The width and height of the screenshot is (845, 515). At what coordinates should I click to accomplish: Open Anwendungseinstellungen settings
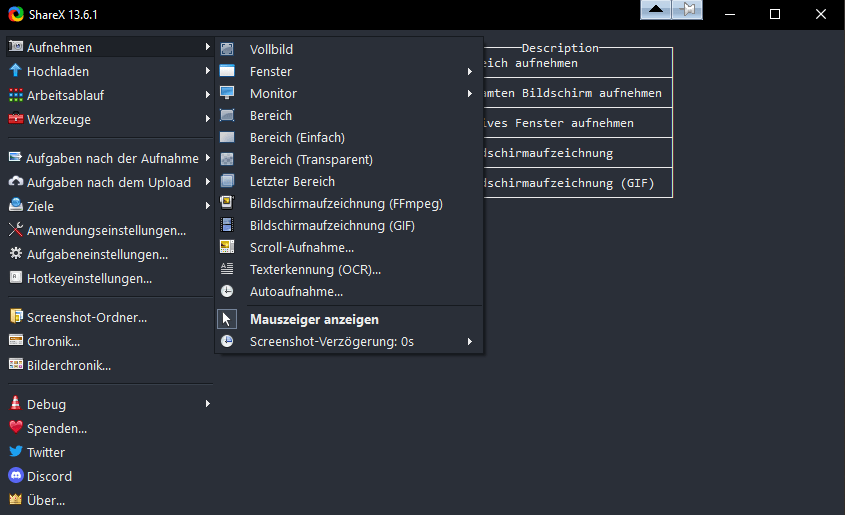click(x=106, y=231)
